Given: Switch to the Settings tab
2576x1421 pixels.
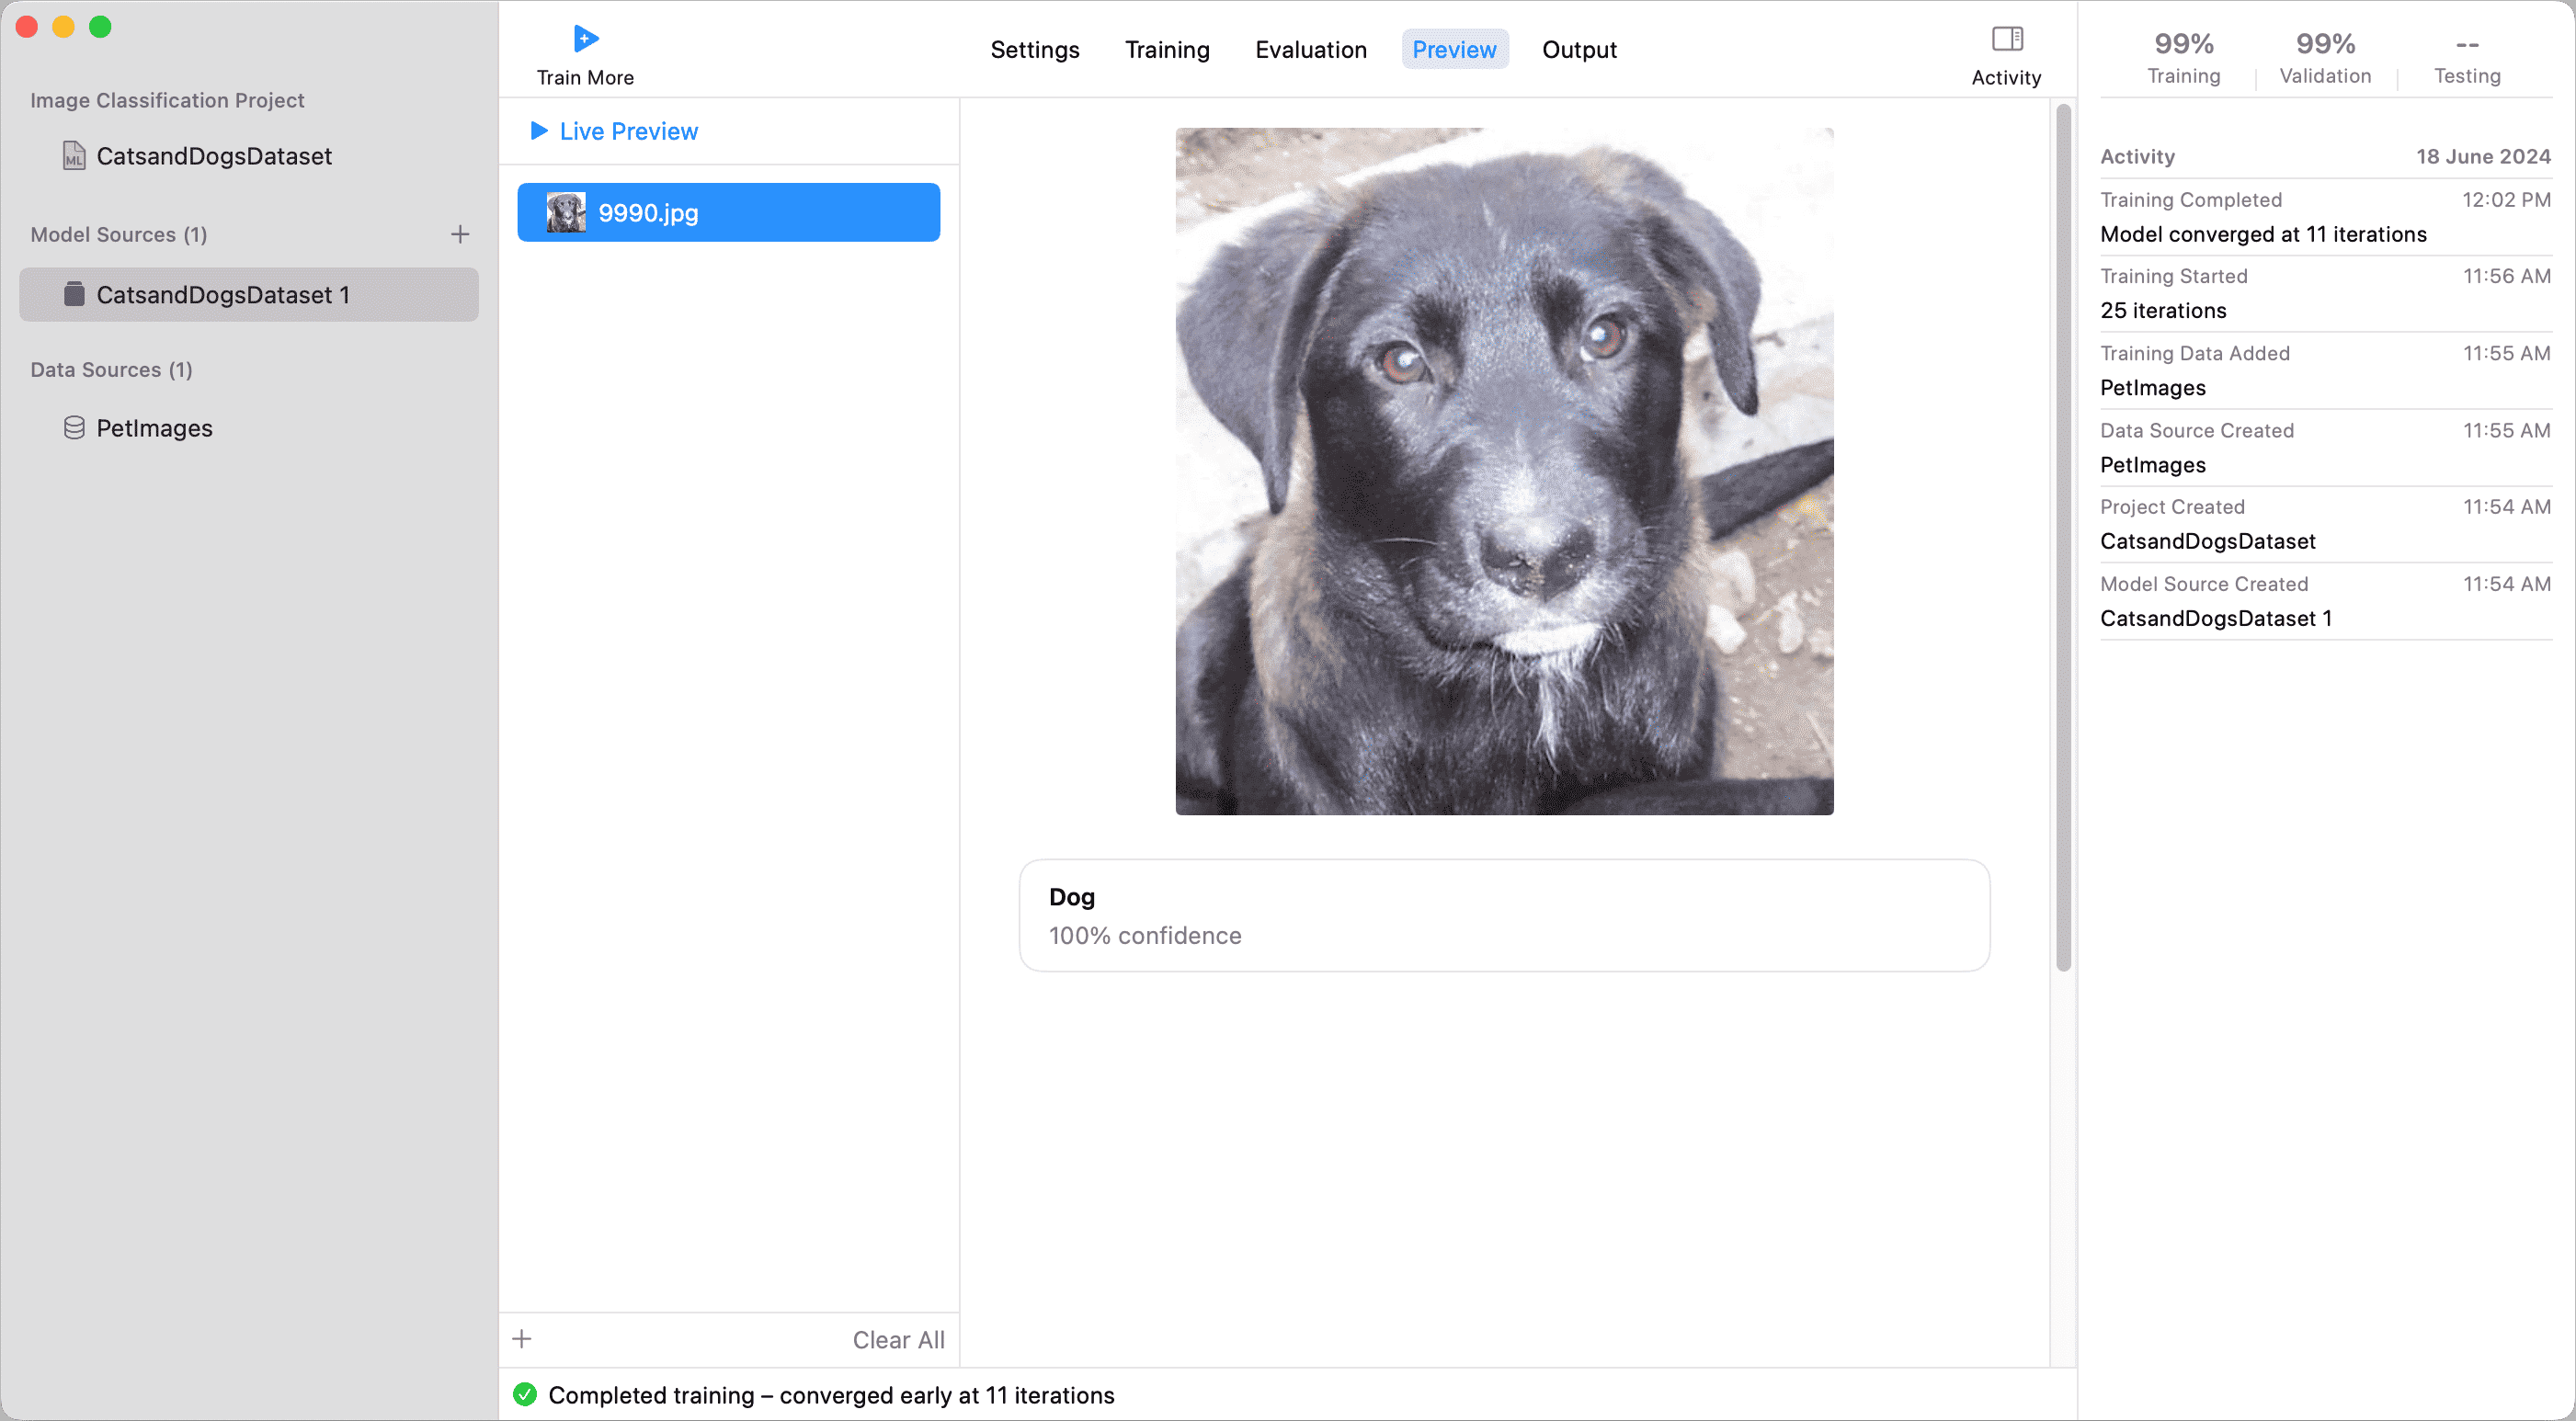Looking at the screenshot, I should 1034,50.
